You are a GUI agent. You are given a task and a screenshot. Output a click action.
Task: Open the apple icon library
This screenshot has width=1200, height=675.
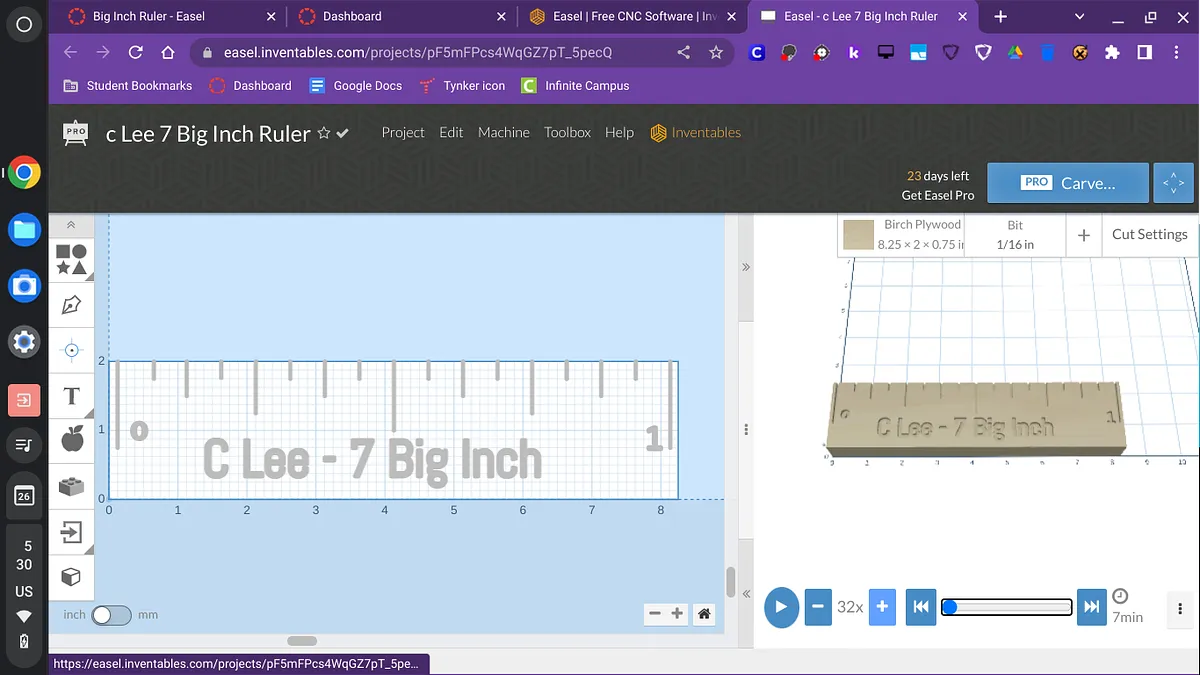coord(71,440)
